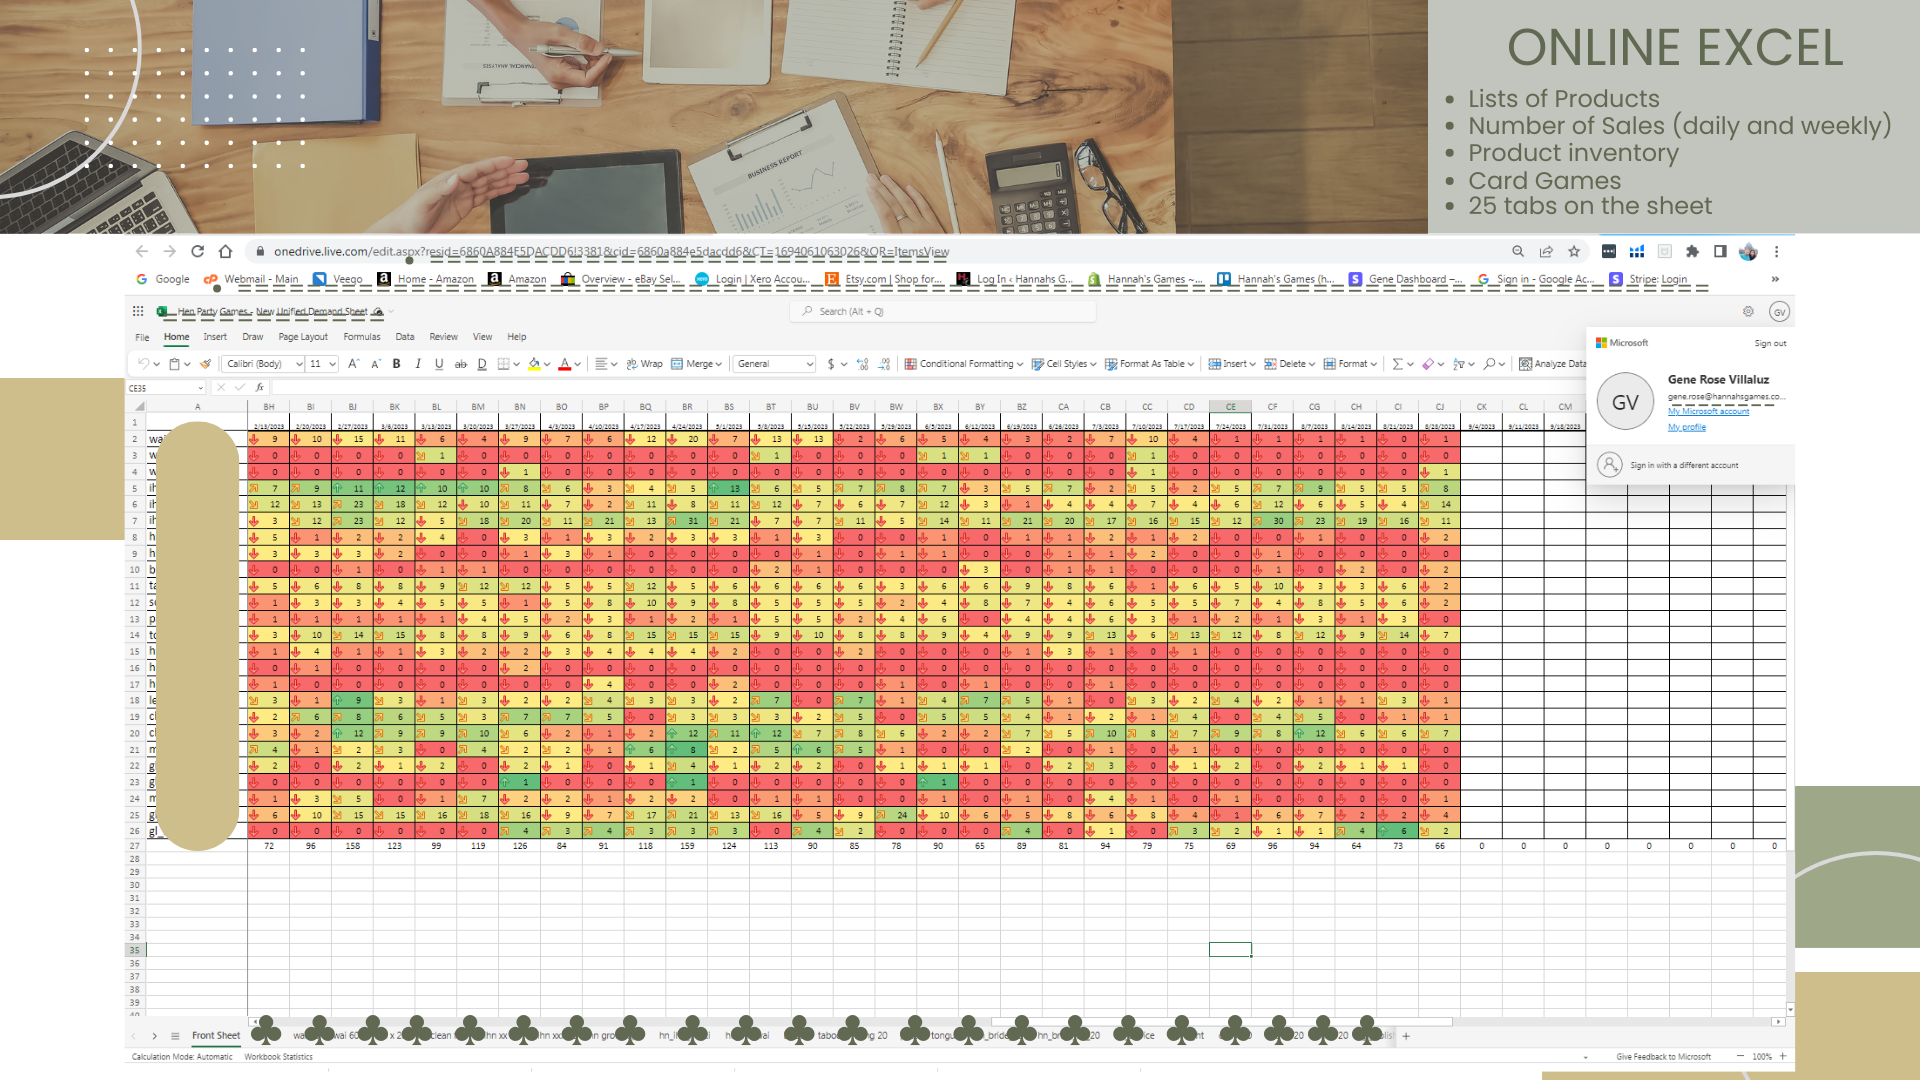Toggle Italic formatting
Viewport: 1920px width, 1080px height.
coord(418,364)
